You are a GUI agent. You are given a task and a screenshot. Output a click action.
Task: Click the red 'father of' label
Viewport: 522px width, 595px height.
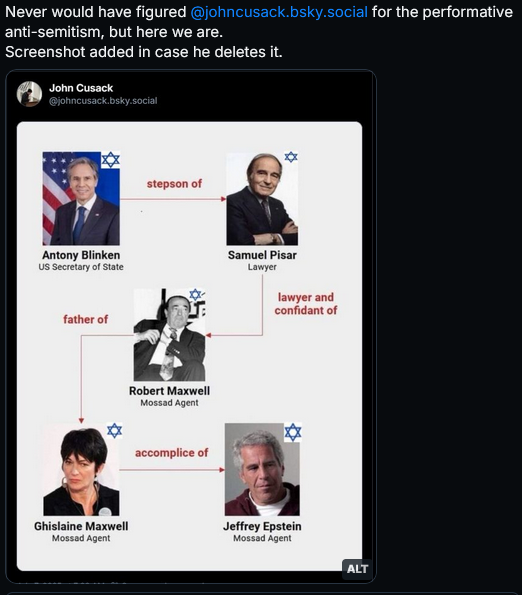[x=85, y=320]
